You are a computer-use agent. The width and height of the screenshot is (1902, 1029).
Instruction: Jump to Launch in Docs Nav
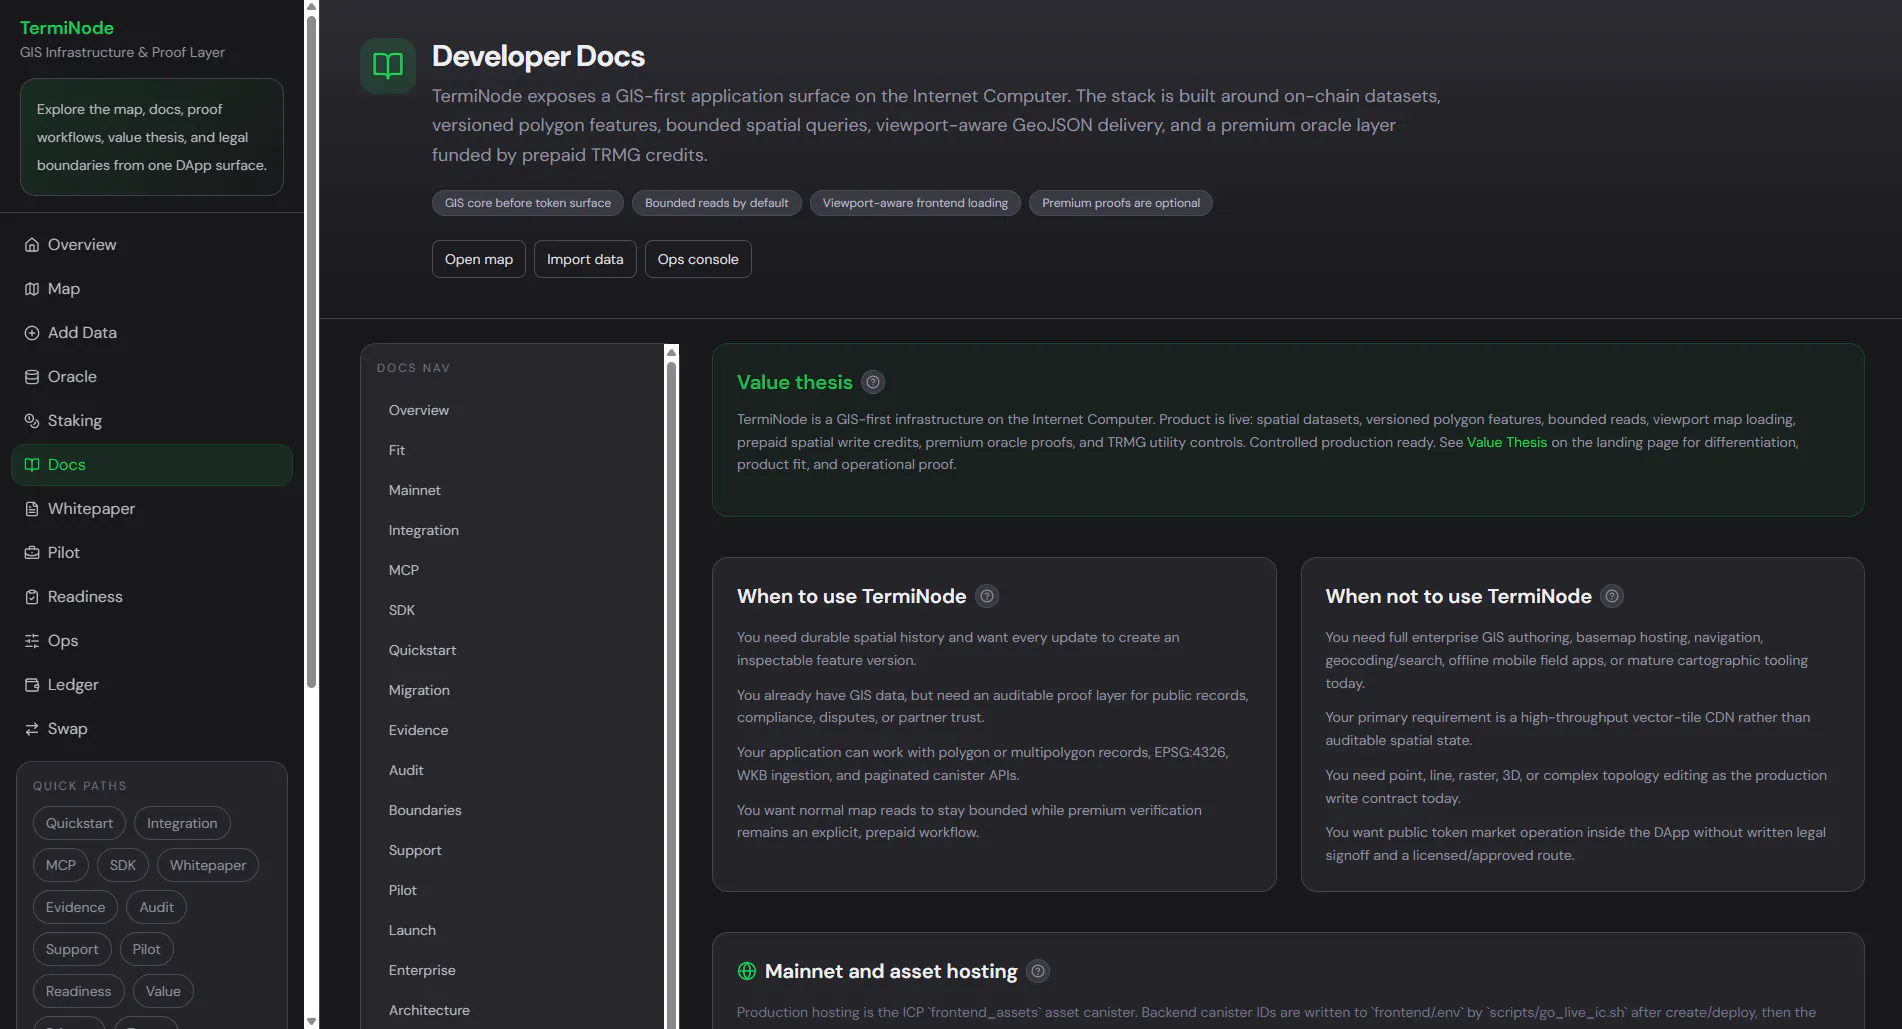pyautogui.click(x=512, y=930)
